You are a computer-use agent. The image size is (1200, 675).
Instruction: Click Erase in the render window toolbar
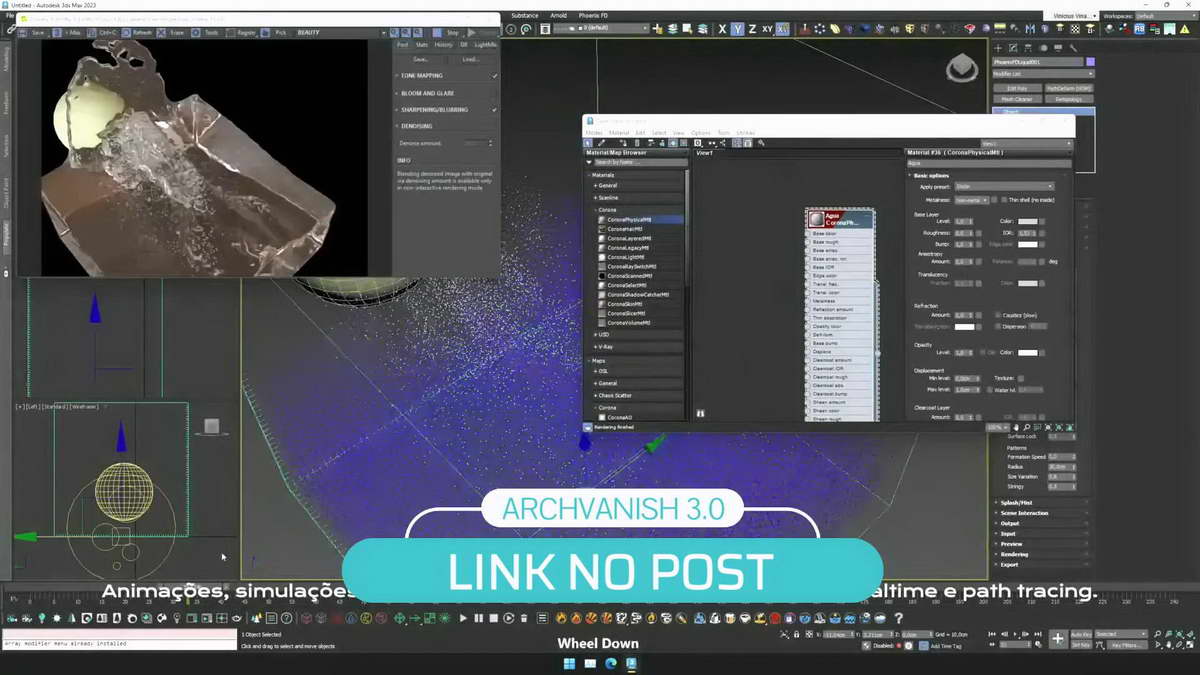pyautogui.click(x=171, y=32)
